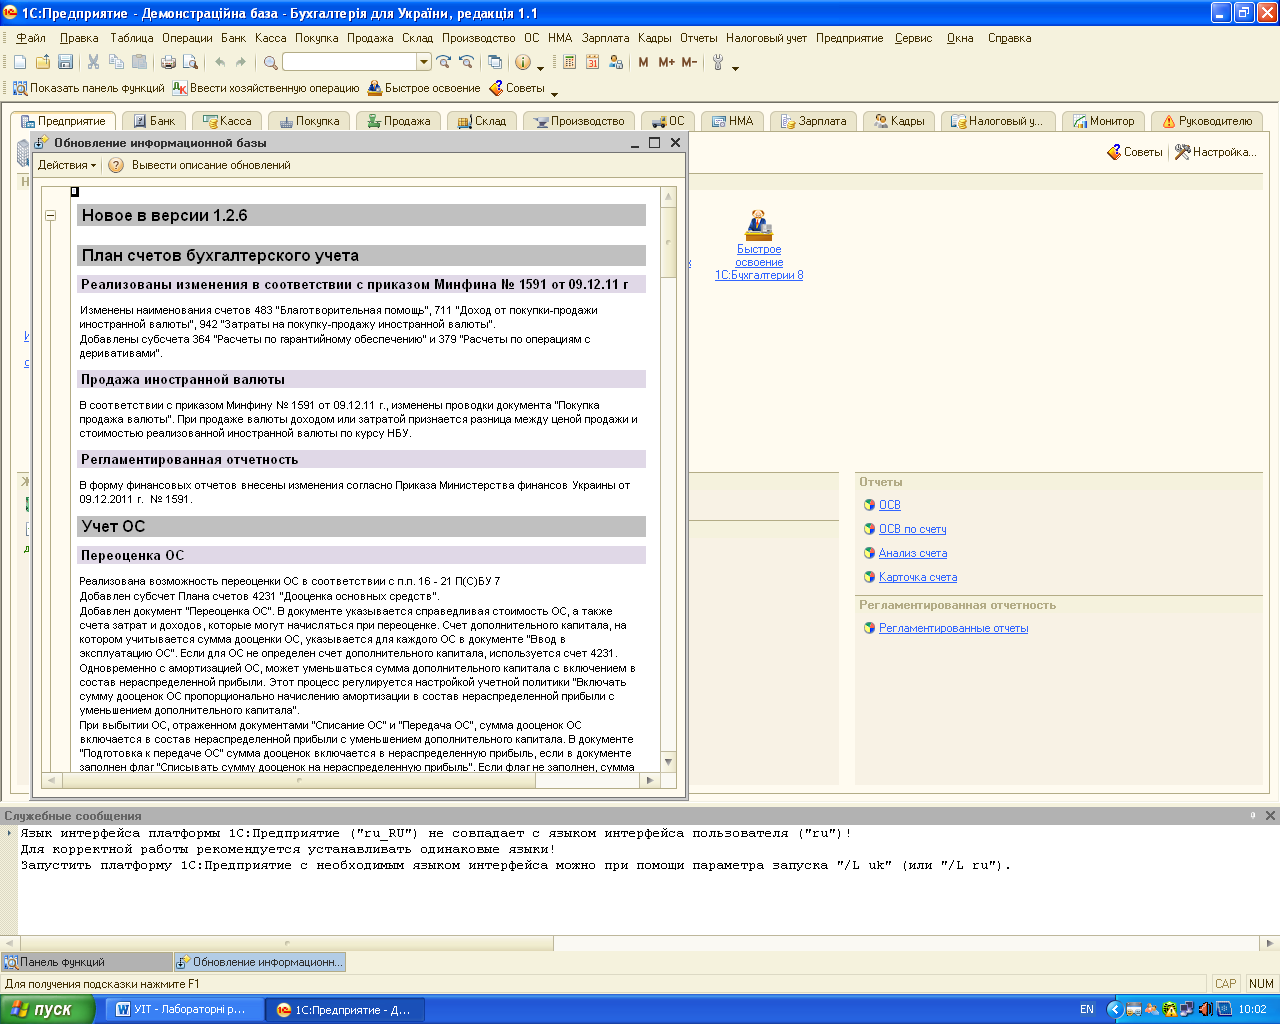Open the Сервис menu
The width and height of the screenshot is (1280, 1024).
(913, 38)
